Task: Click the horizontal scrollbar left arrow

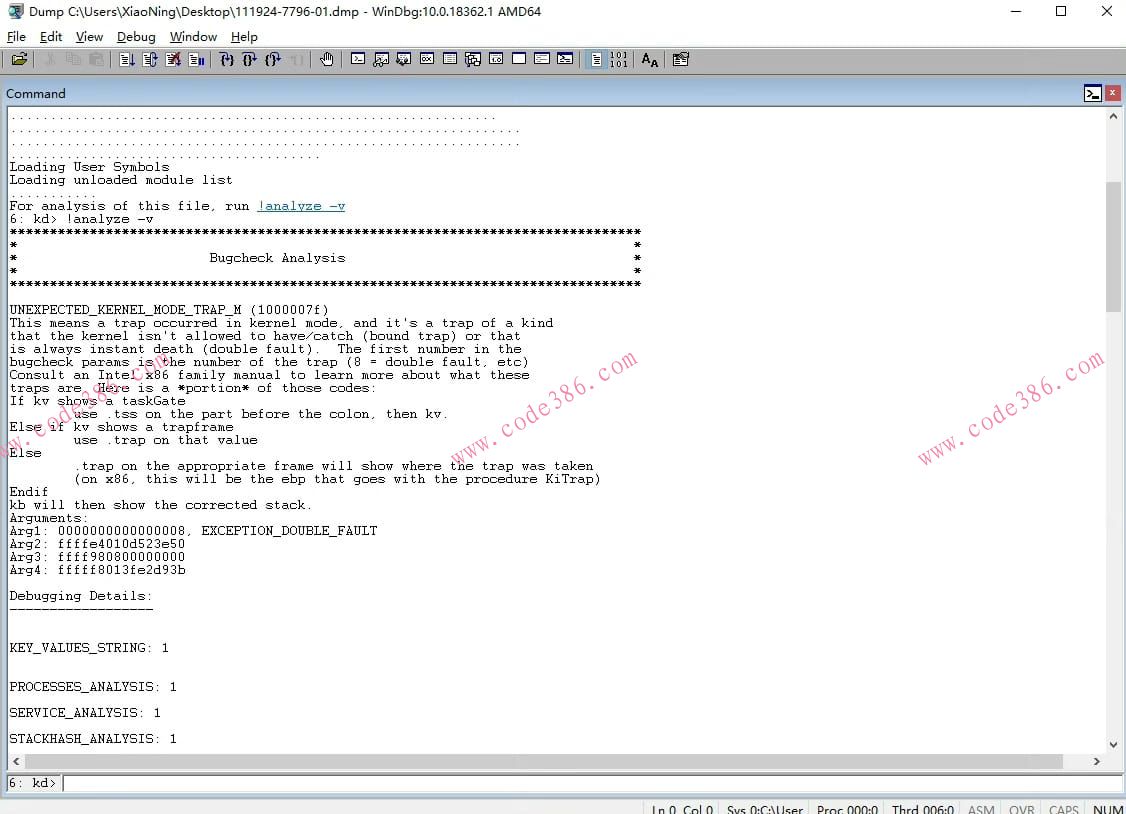Action: coord(17,762)
